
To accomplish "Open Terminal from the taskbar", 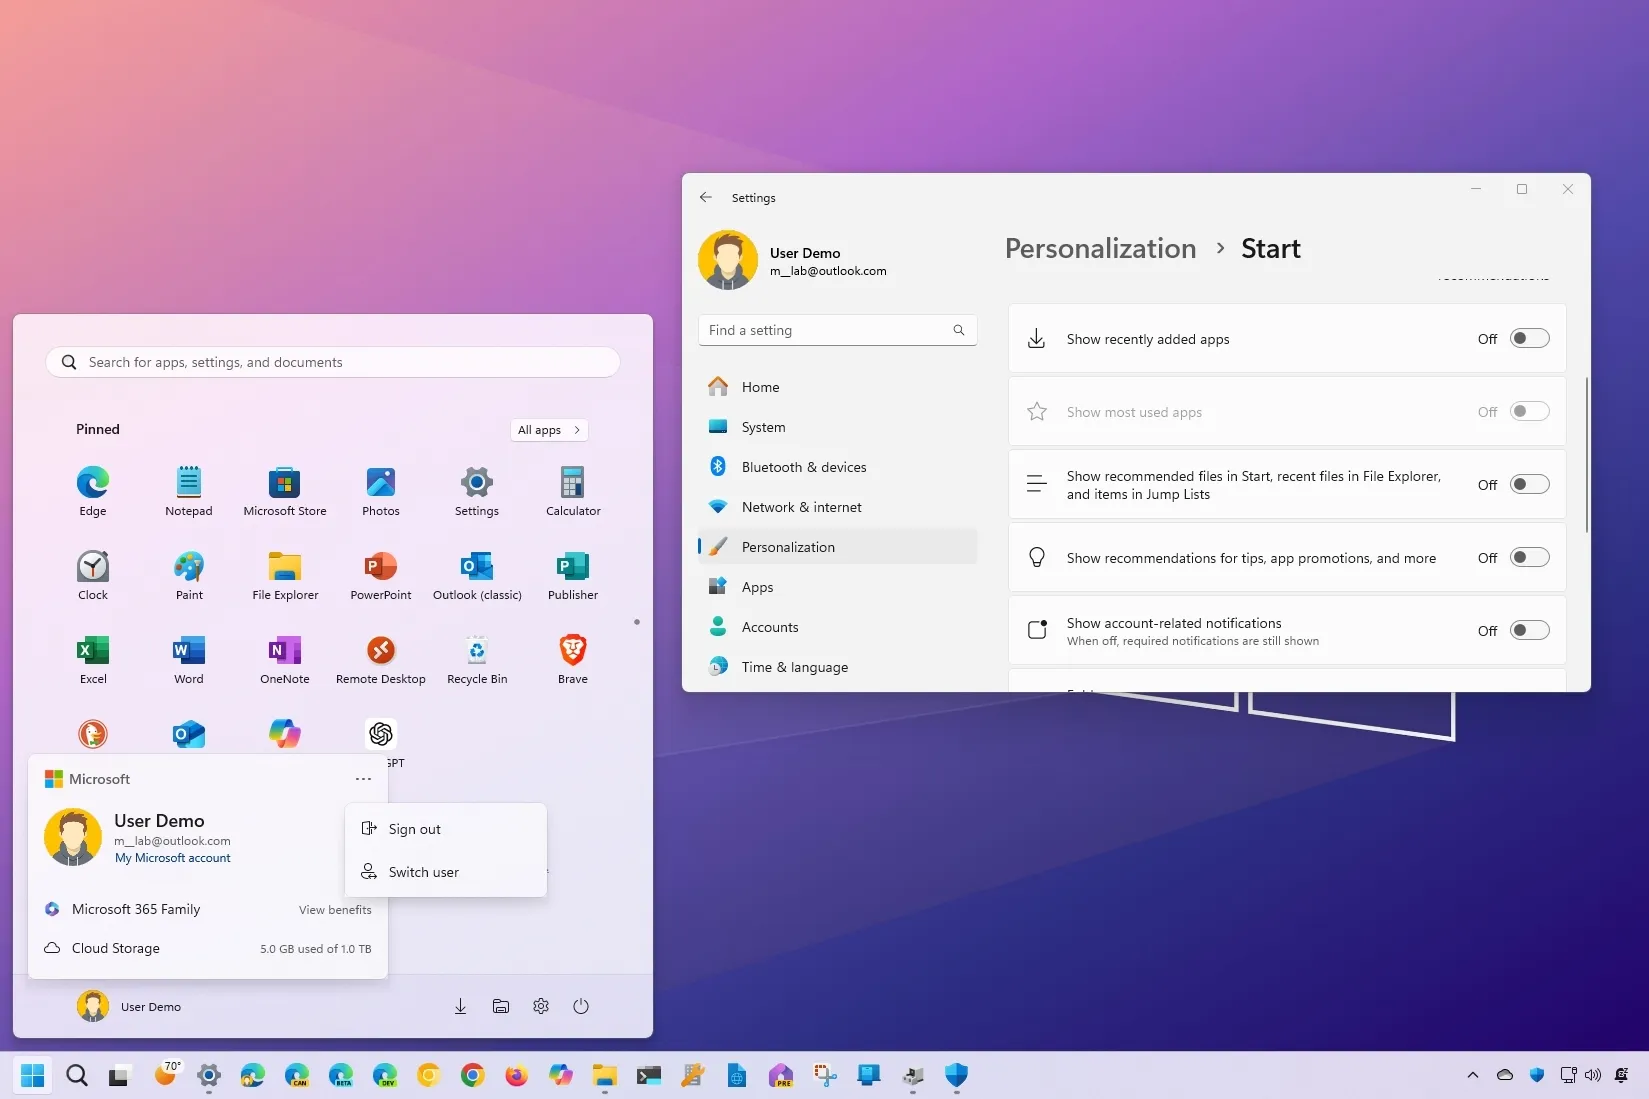I will (x=649, y=1075).
